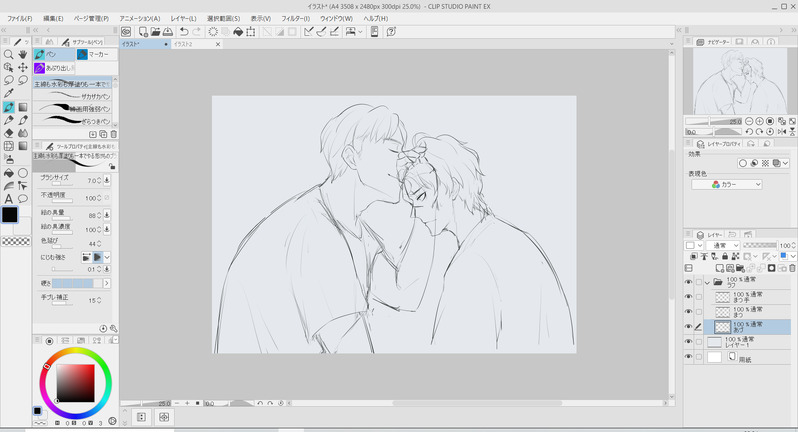Select the Text tool
Screen dimensions: 798x432
[x=8, y=199]
